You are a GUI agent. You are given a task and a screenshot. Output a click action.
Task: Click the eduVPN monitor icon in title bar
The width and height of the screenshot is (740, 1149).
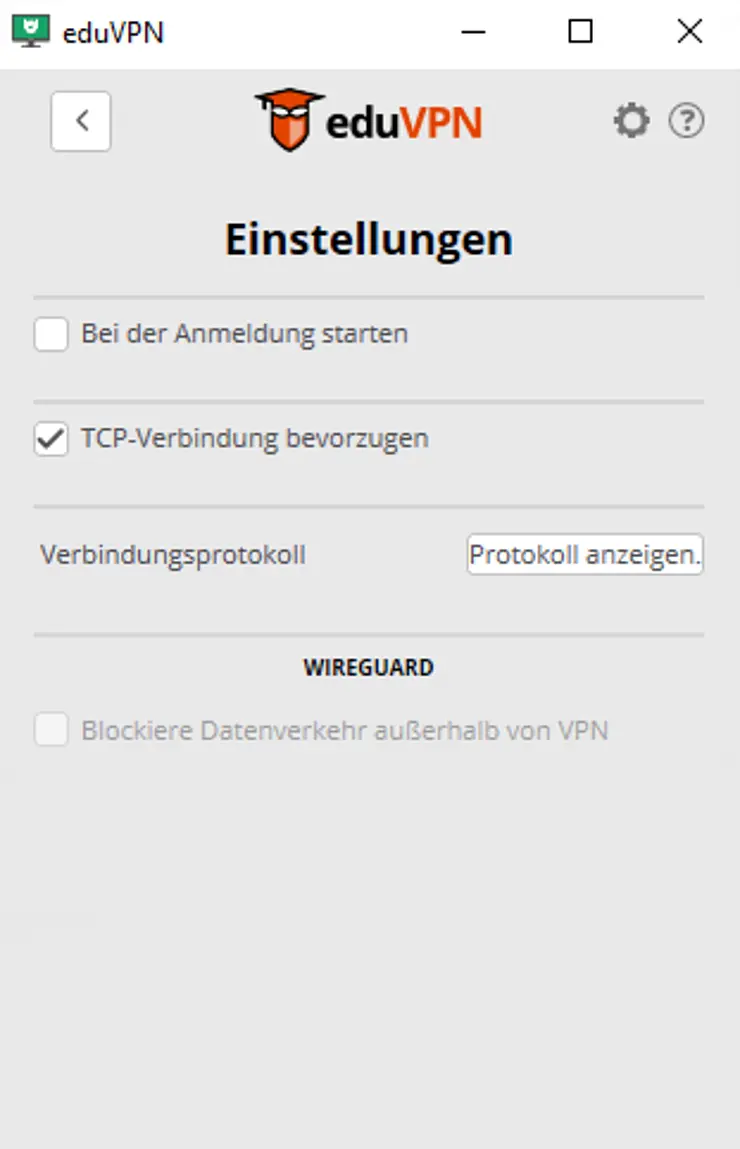30,32
